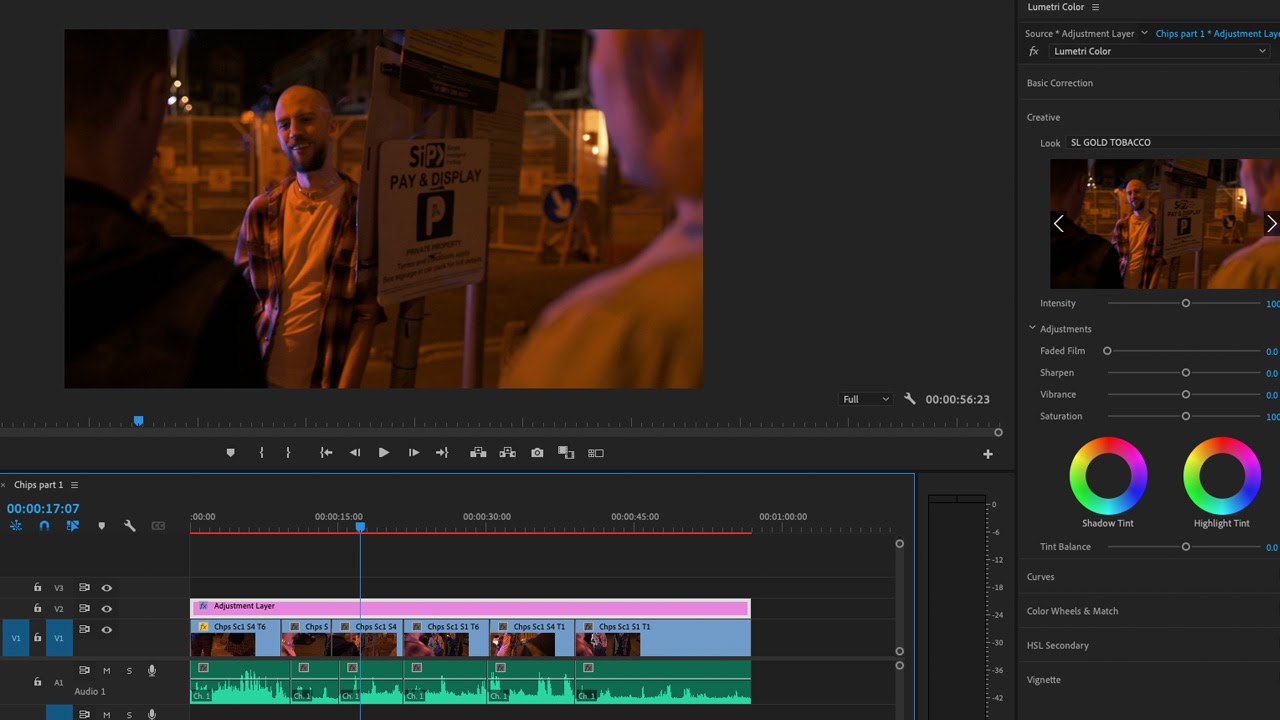Click the Add Marker icon above timeline
This screenshot has height=720, width=1280.
pos(102,526)
